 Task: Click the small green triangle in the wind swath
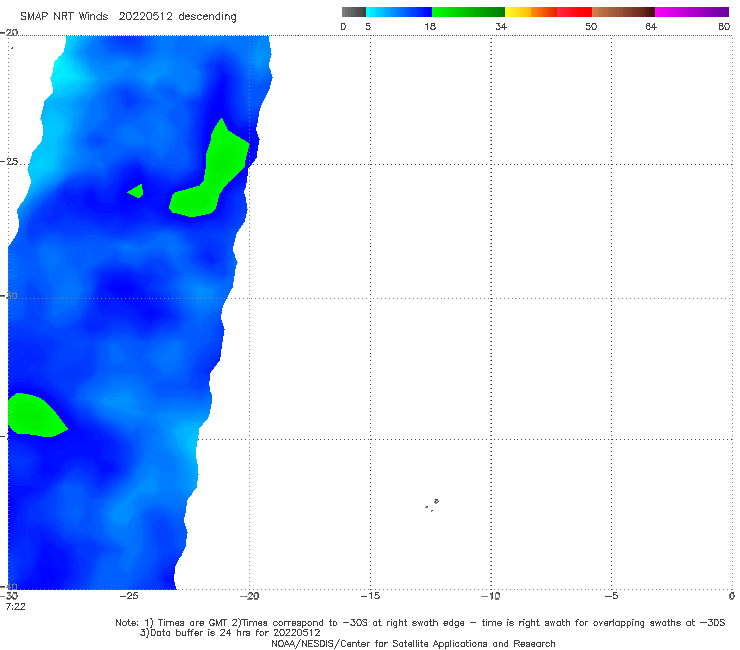tap(137, 191)
